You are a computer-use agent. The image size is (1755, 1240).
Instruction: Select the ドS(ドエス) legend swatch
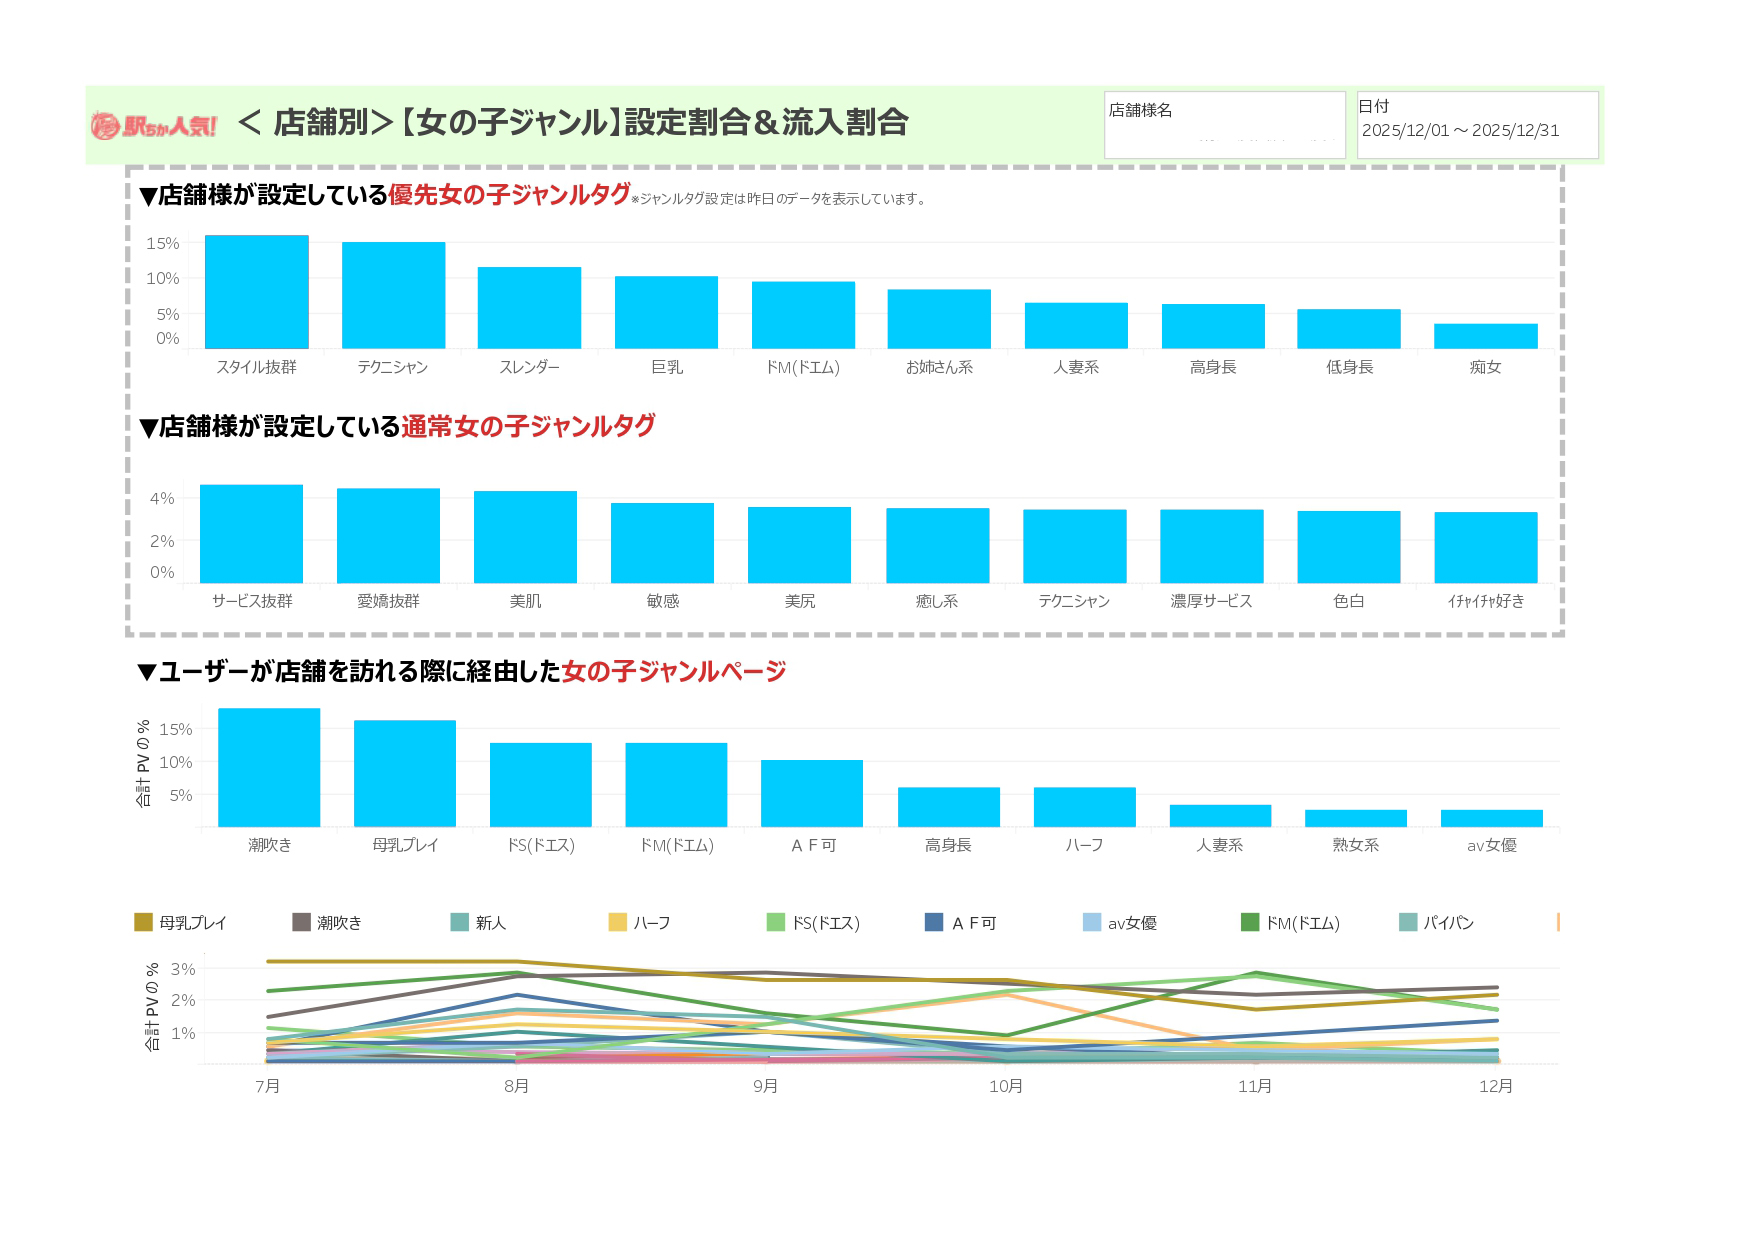point(776,922)
